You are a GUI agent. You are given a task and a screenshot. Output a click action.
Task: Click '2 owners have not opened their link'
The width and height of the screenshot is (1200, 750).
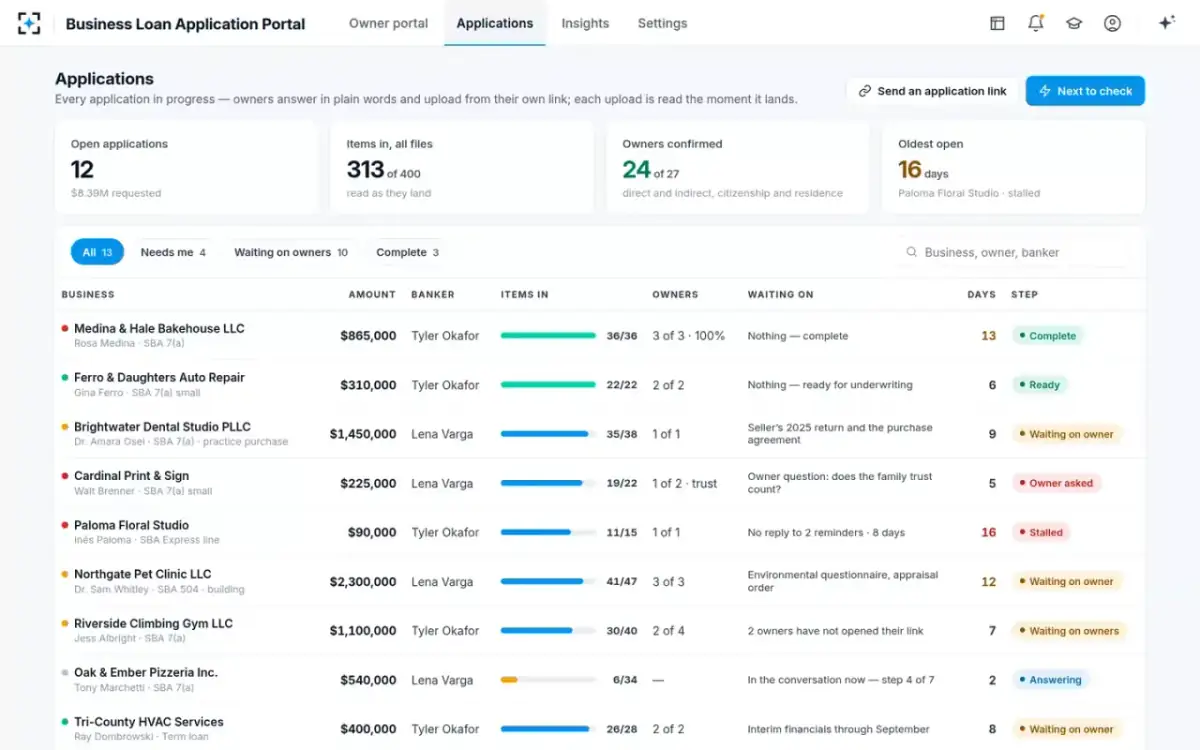point(836,631)
